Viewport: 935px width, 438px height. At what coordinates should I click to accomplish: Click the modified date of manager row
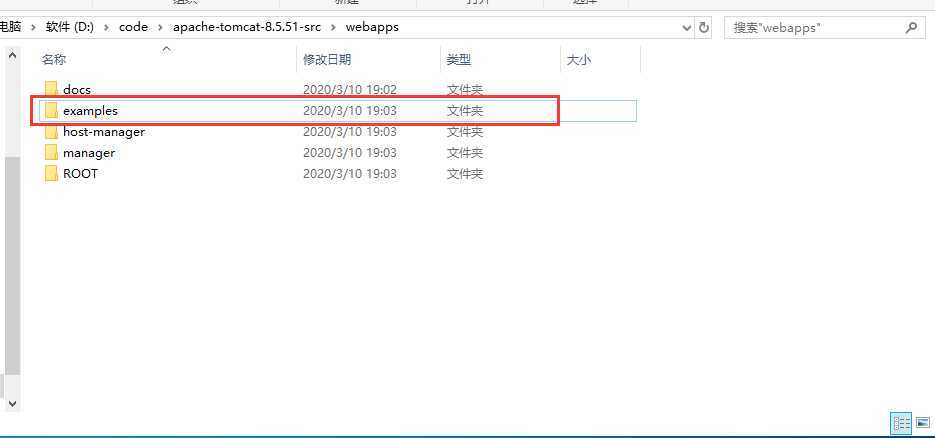point(350,153)
